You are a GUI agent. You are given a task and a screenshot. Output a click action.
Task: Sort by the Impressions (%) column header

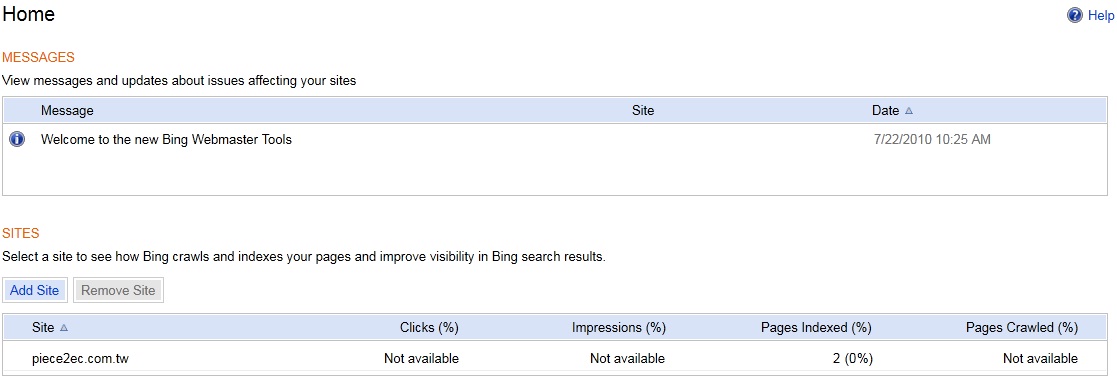point(618,328)
